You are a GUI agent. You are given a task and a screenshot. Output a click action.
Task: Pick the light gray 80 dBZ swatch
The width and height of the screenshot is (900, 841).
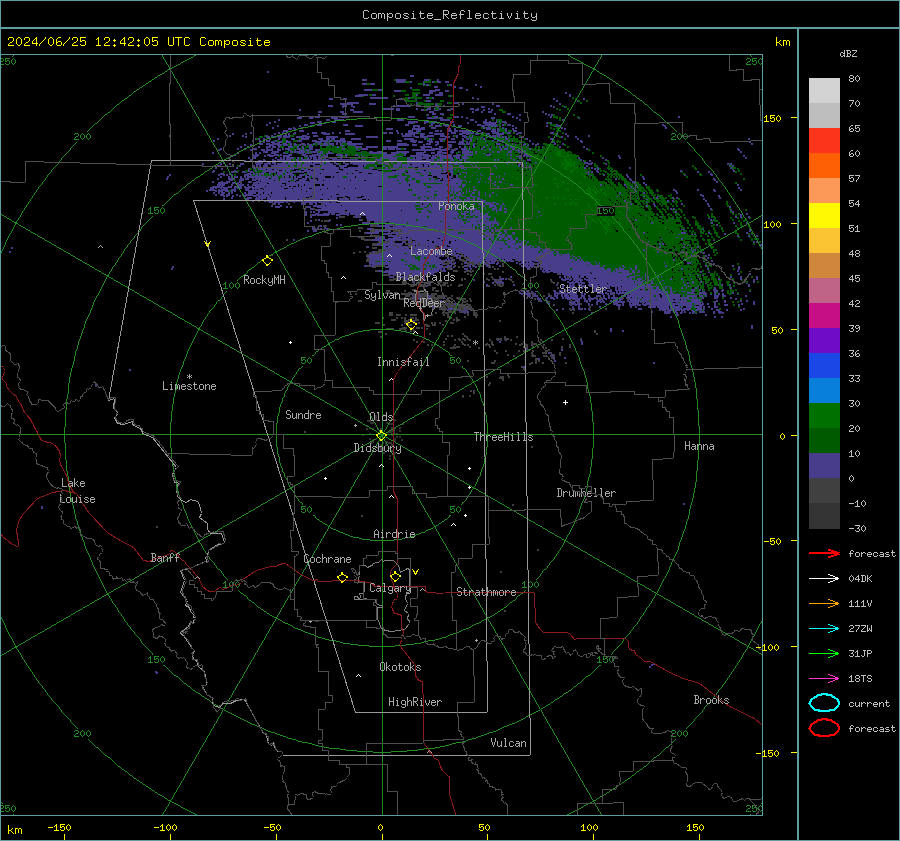[x=824, y=90]
